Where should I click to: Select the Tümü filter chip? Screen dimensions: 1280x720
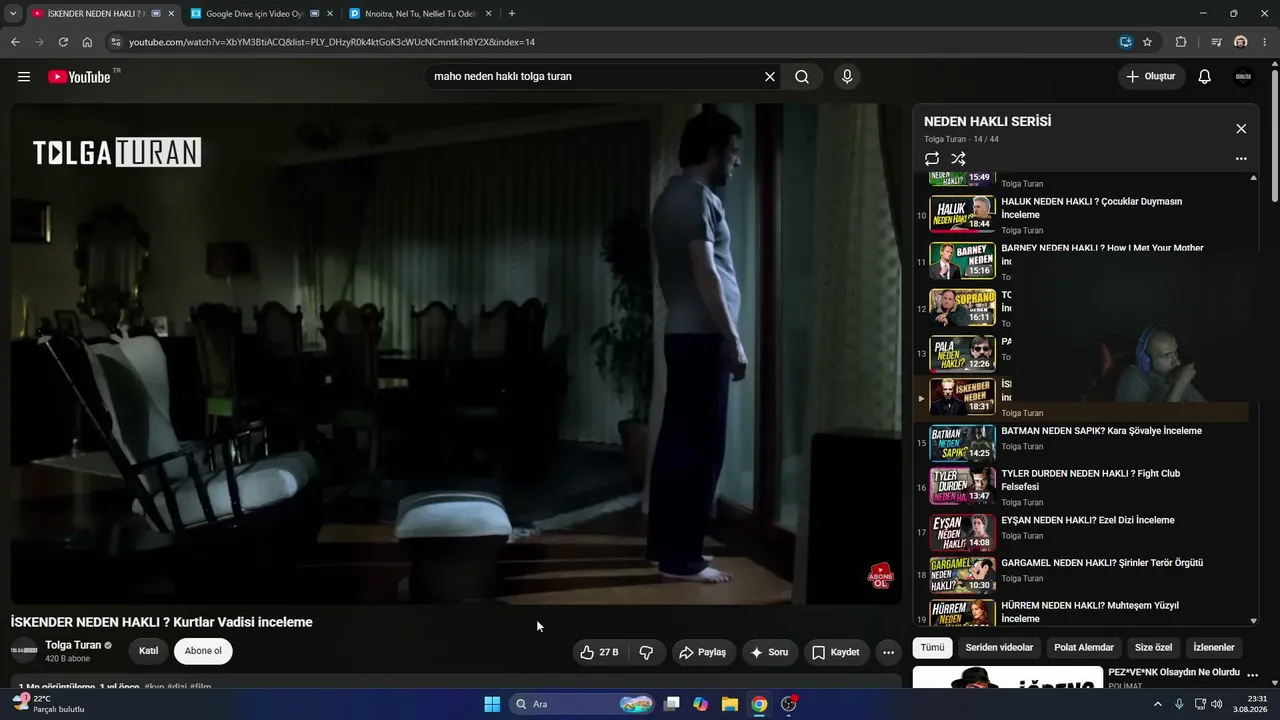tap(932, 647)
